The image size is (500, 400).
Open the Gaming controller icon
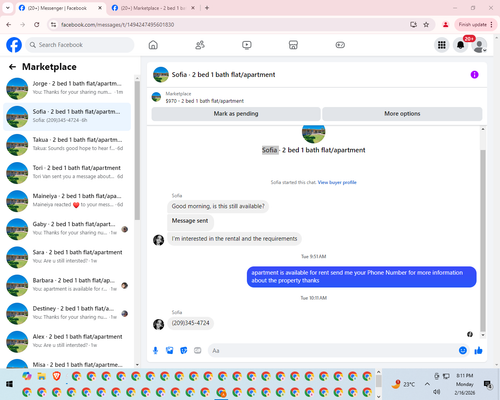tap(340, 45)
